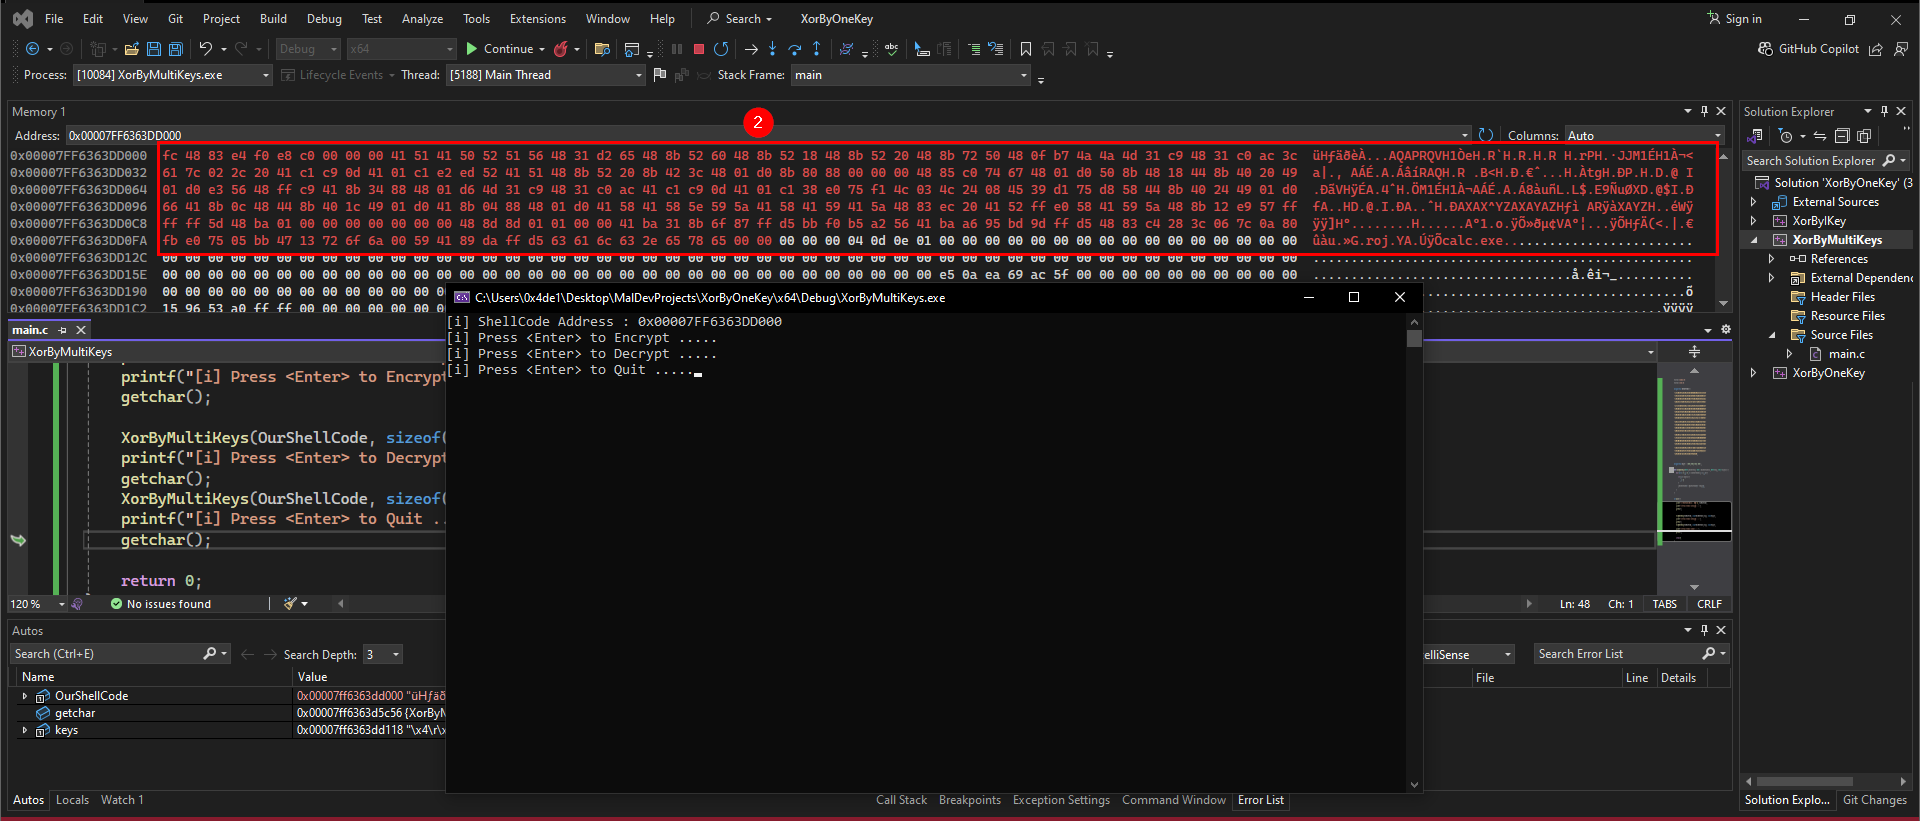
Task: Click the GitHub Copilot icon
Action: [1766, 49]
